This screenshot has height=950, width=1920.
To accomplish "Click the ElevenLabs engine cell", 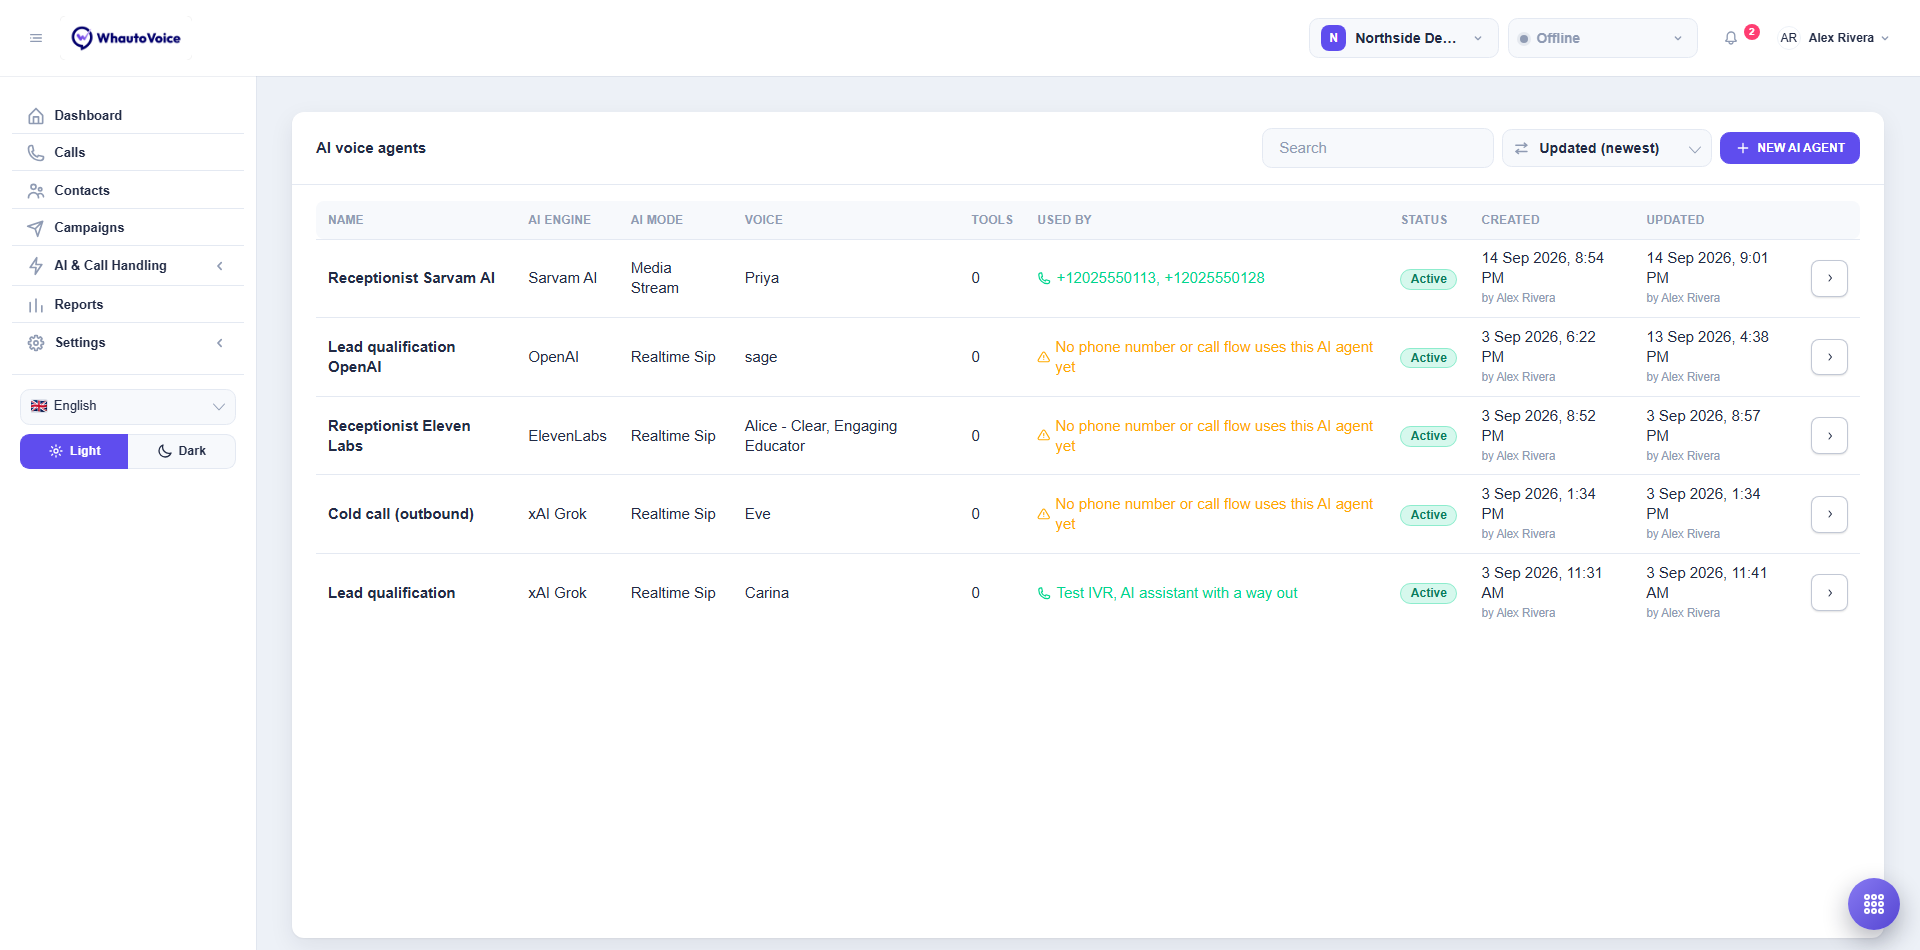I will click(x=567, y=436).
